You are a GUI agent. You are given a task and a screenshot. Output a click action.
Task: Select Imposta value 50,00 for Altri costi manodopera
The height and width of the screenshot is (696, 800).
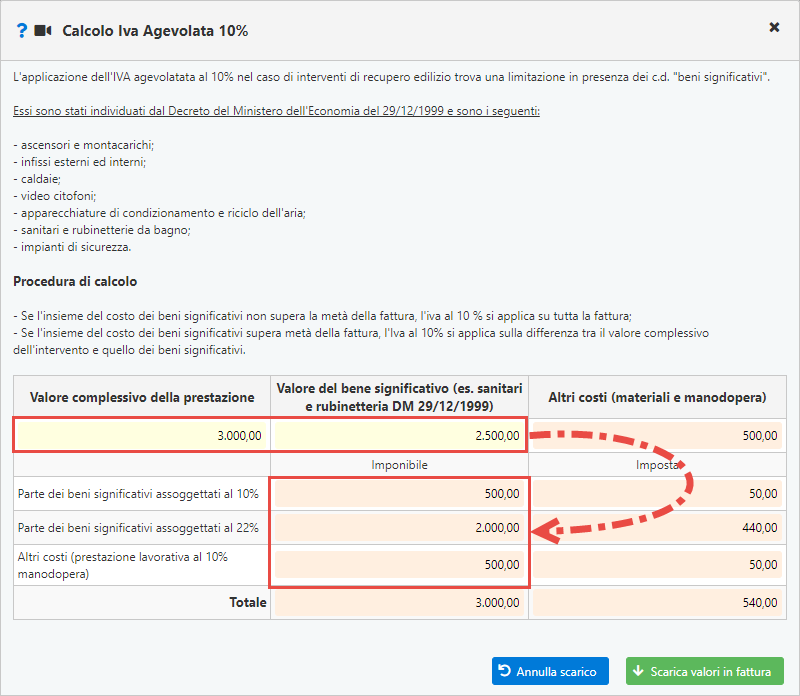(657, 565)
